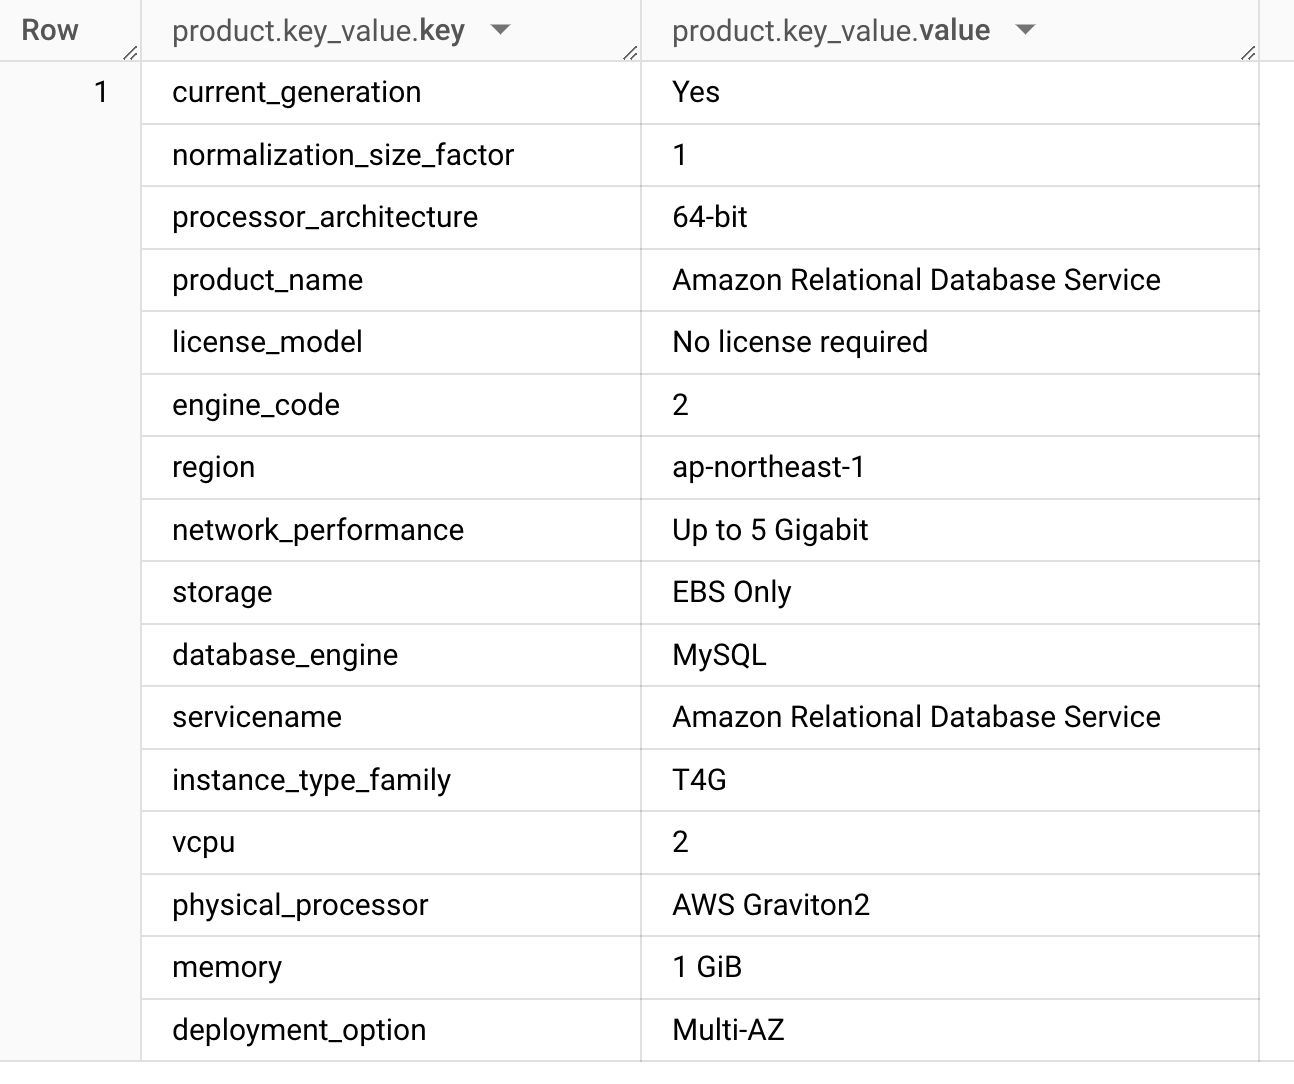The height and width of the screenshot is (1084, 1294).
Task: Click the product.key_value.value header label
Action: pyautogui.click(x=830, y=31)
